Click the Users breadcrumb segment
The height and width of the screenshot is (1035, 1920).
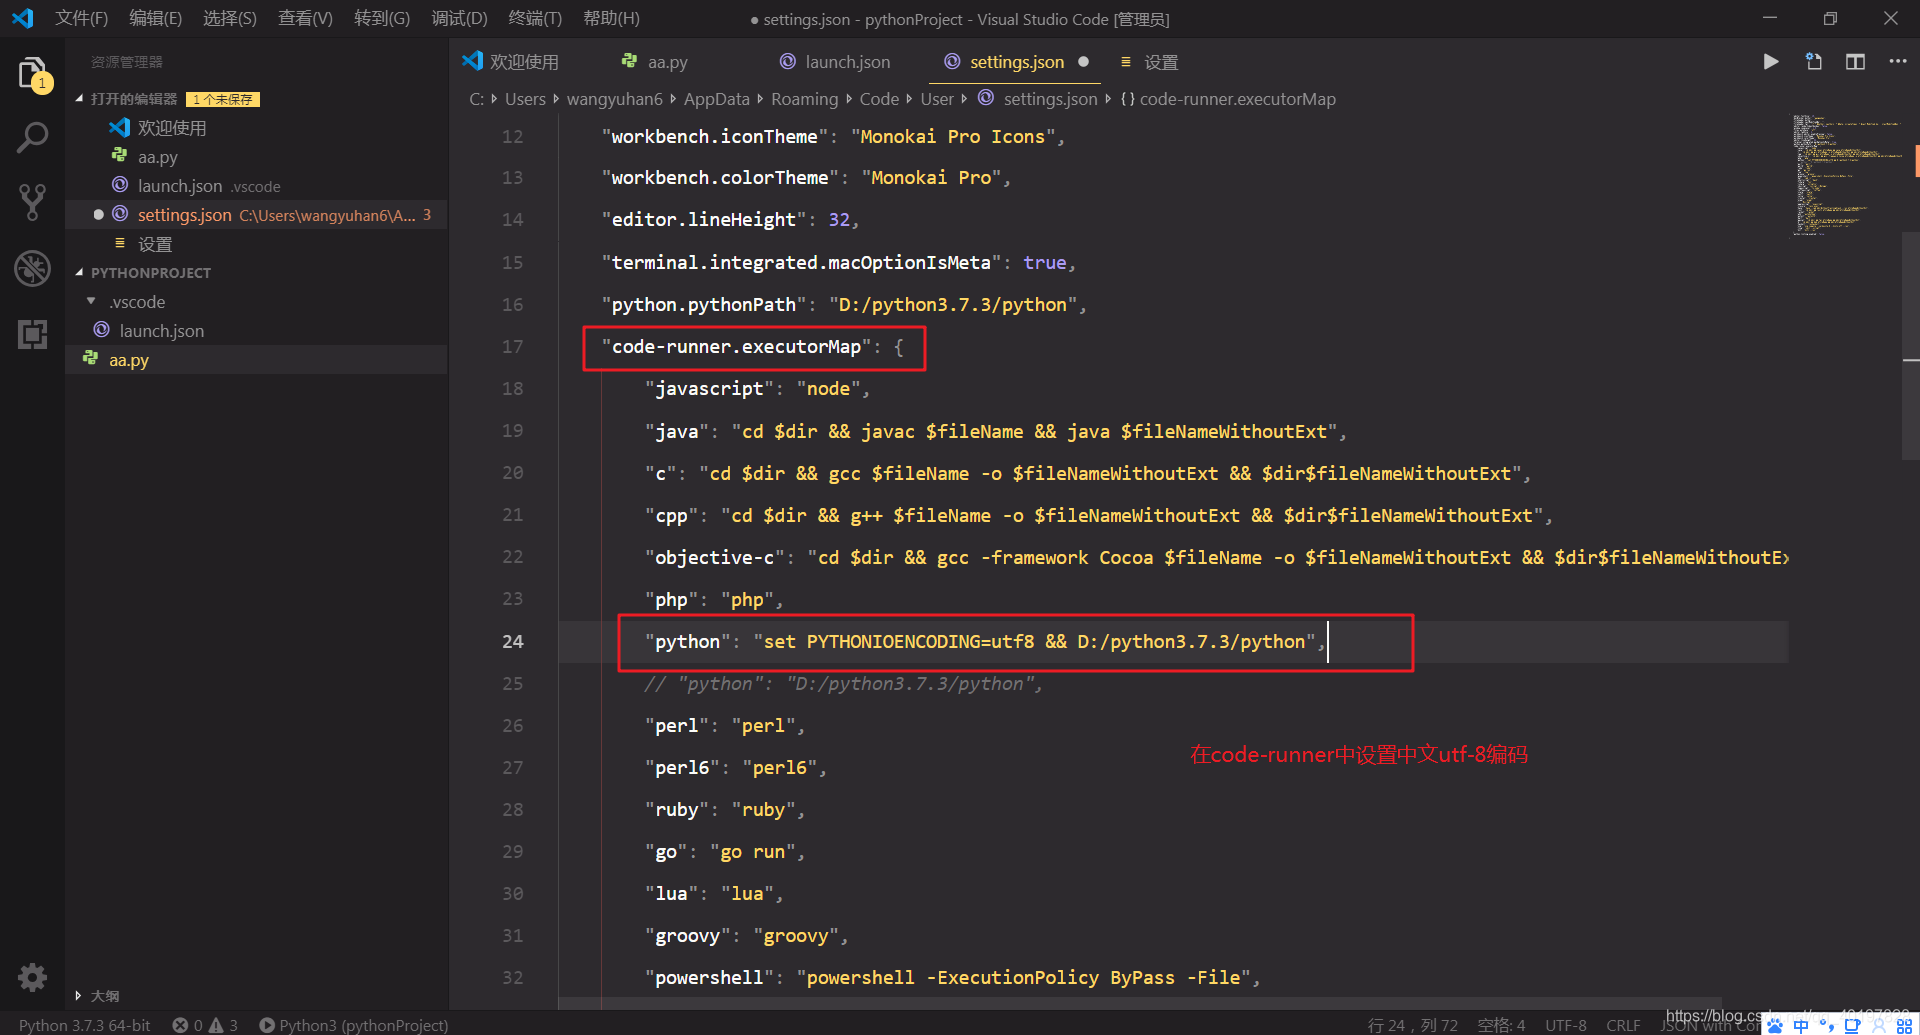[x=525, y=99]
